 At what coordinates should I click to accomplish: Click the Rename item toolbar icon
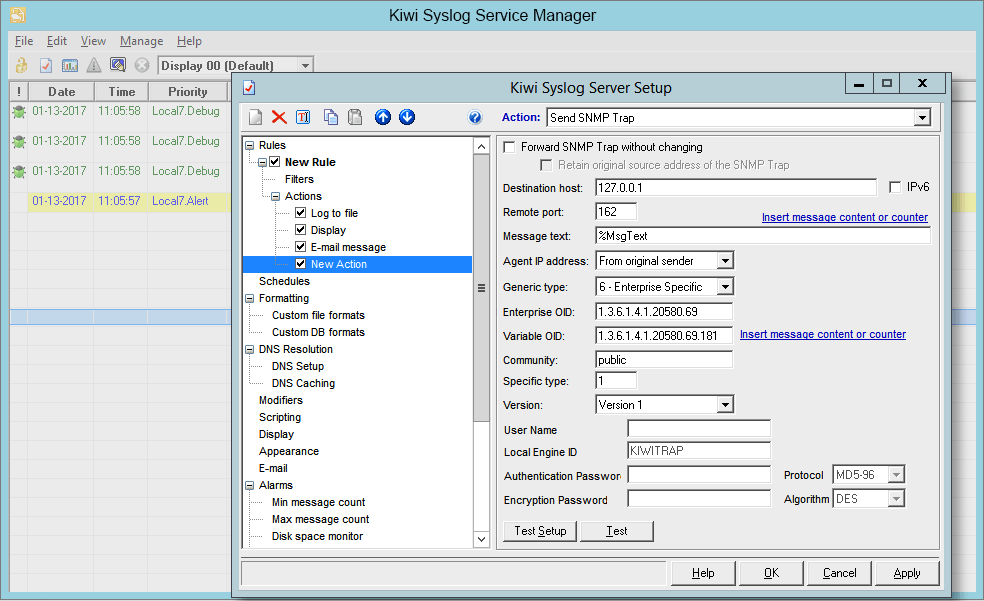click(x=303, y=118)
